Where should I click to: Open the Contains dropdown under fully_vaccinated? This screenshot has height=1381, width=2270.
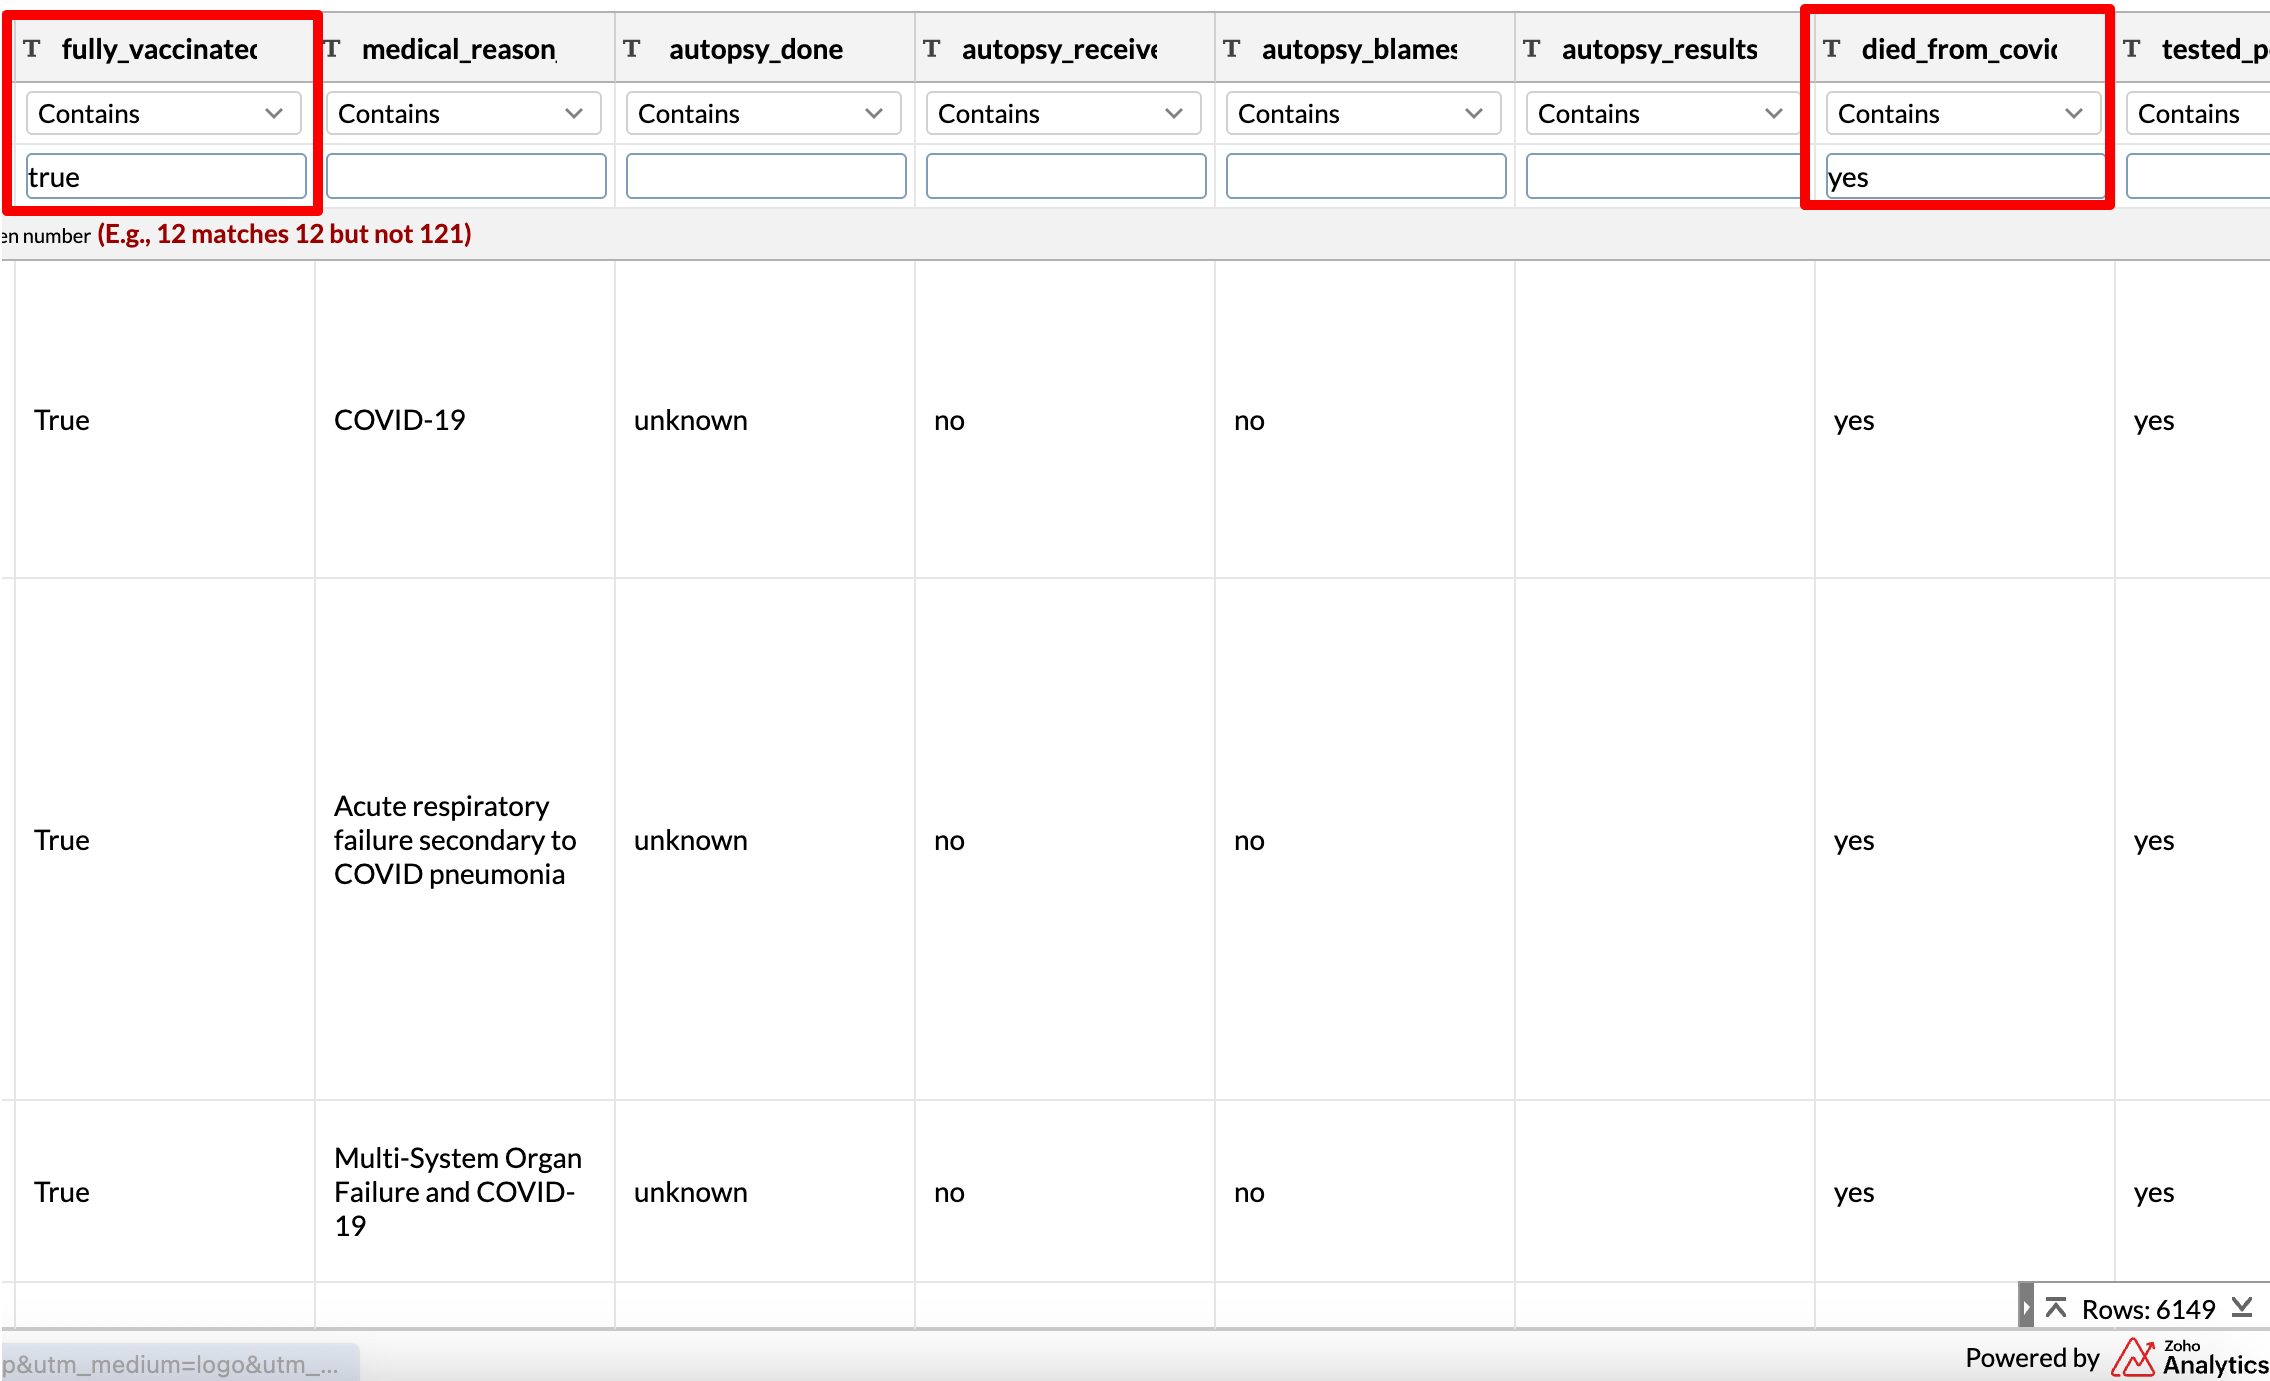[x=163, y=114]
